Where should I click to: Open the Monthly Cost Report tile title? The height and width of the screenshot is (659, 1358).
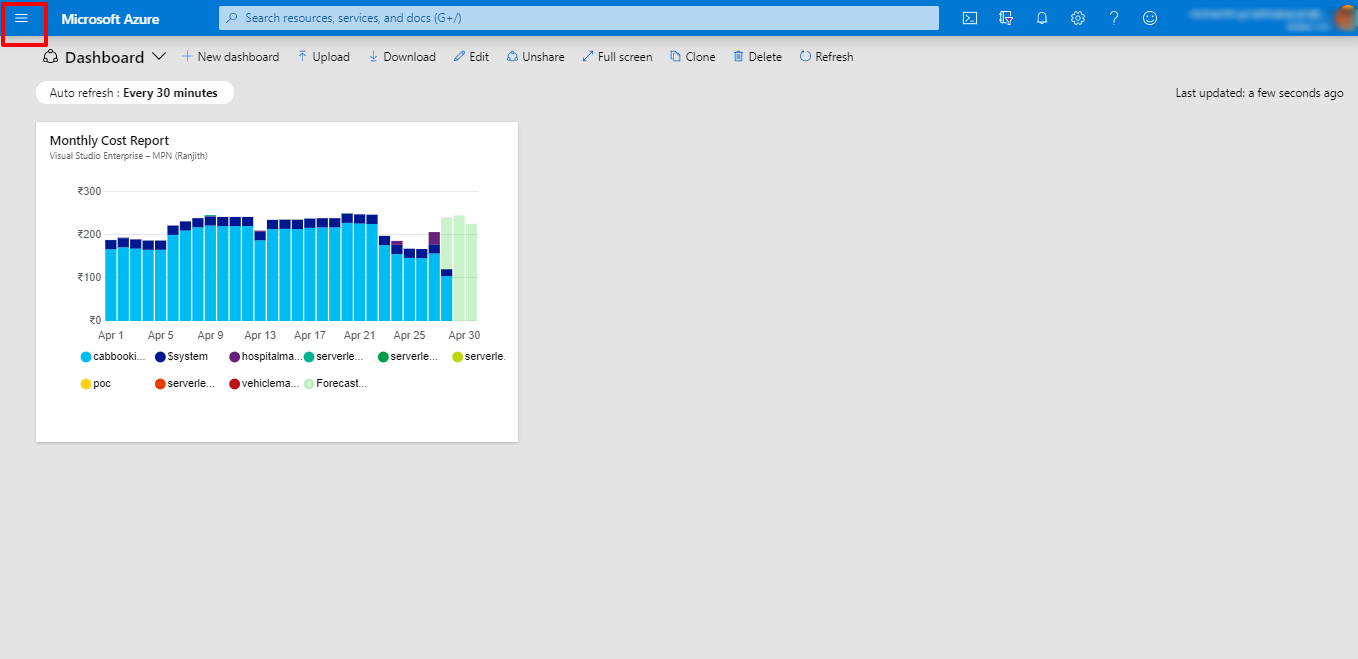[109, 141]
